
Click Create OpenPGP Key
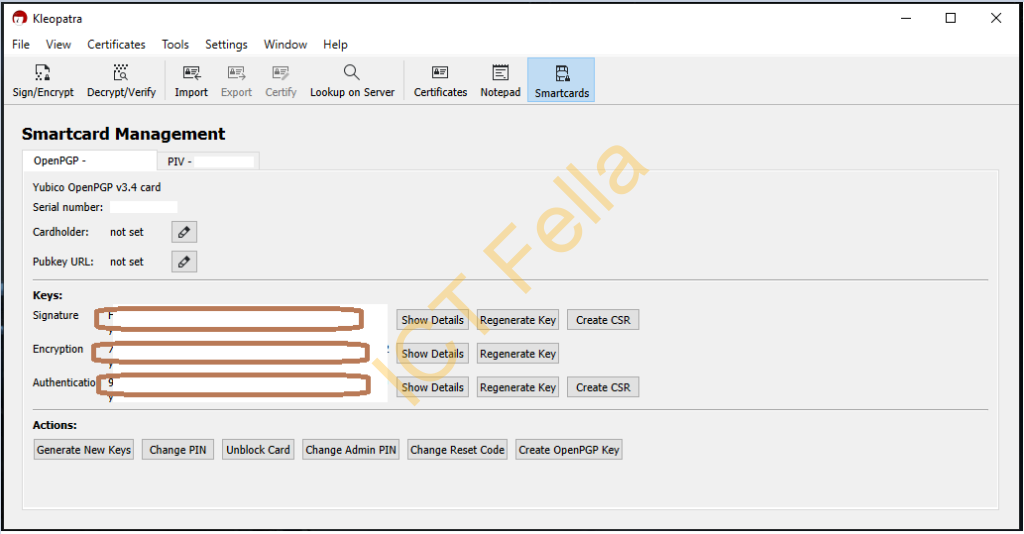coord(569,450)
